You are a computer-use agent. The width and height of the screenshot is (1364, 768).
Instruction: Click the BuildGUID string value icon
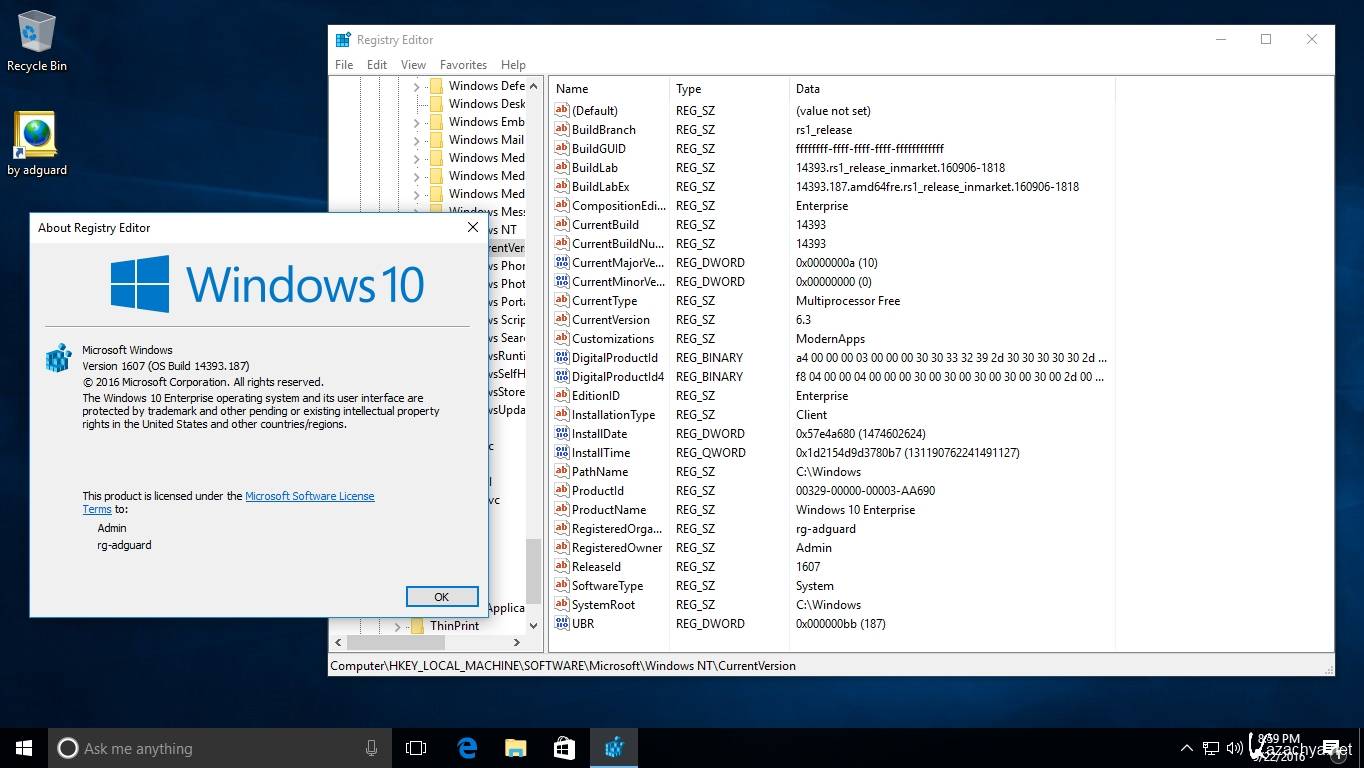(562, 149)
